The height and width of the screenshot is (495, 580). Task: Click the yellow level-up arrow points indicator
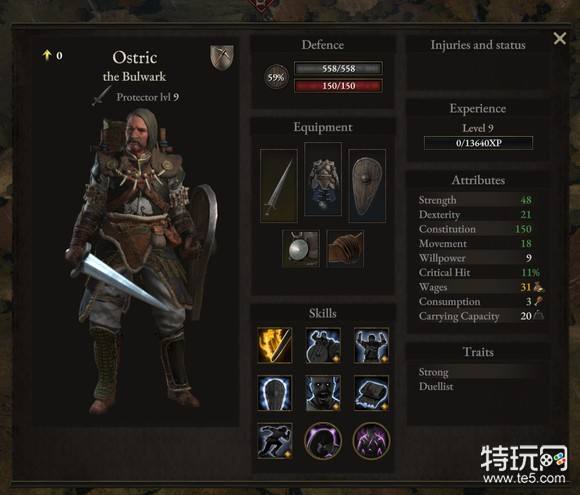click(x=52, y=55)
